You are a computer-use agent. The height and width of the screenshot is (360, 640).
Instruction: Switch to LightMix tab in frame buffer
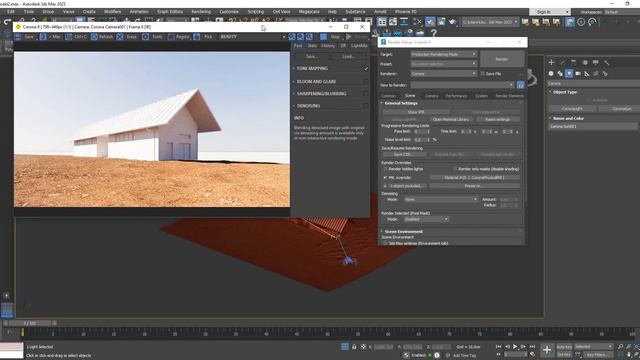[359, 46]
